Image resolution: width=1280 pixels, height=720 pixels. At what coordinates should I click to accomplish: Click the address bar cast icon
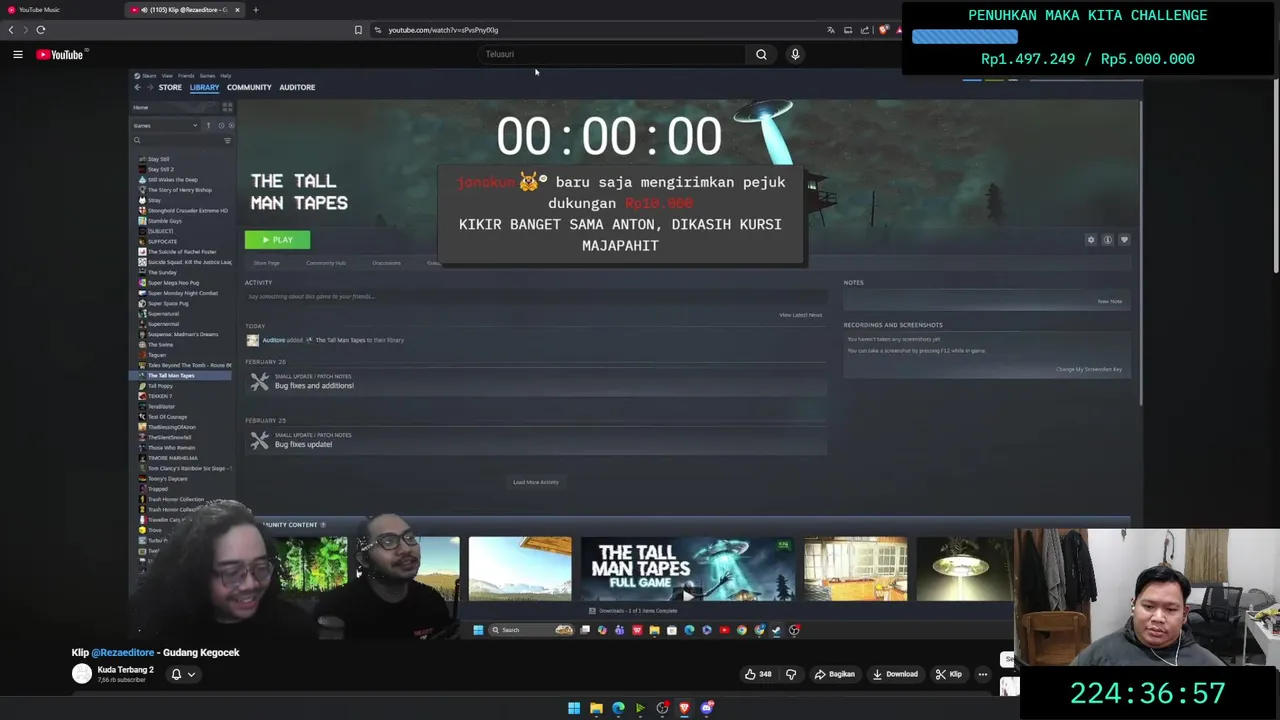click(848, 30)
